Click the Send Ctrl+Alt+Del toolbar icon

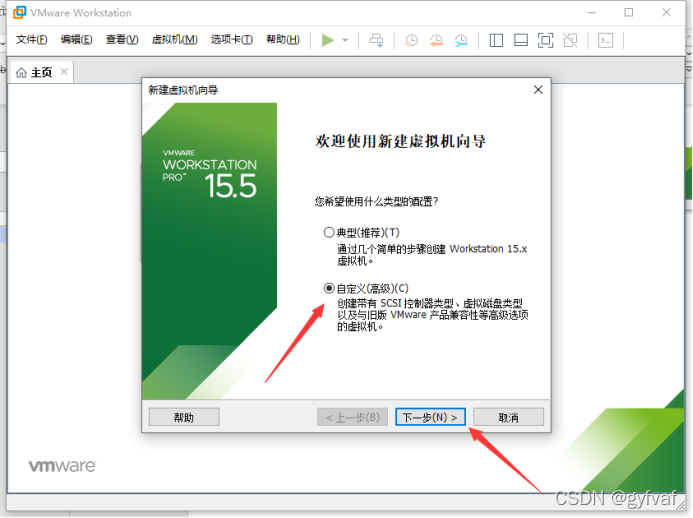point(377,40)
